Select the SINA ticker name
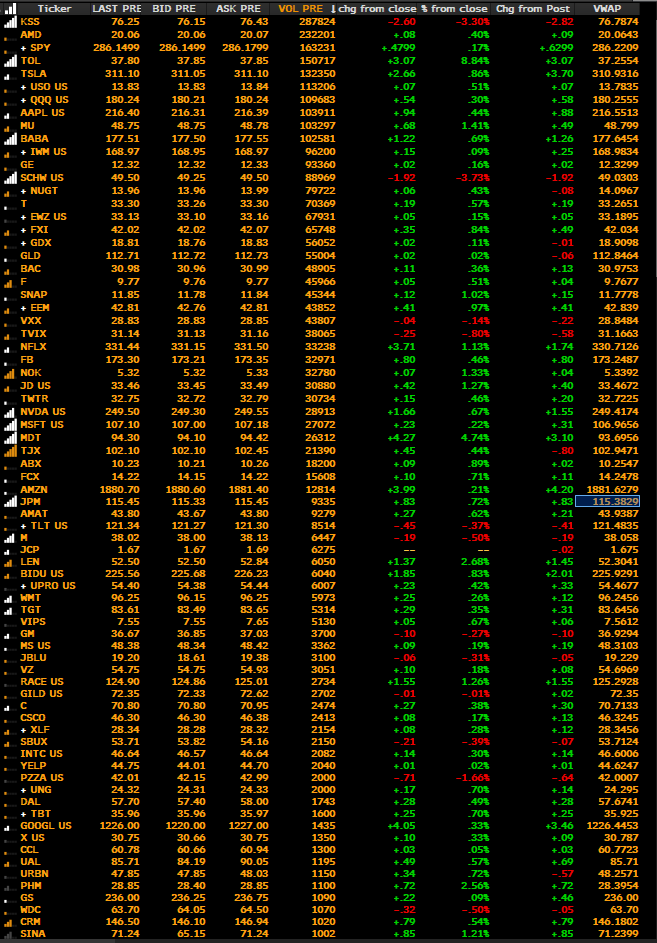 (34, 933)
